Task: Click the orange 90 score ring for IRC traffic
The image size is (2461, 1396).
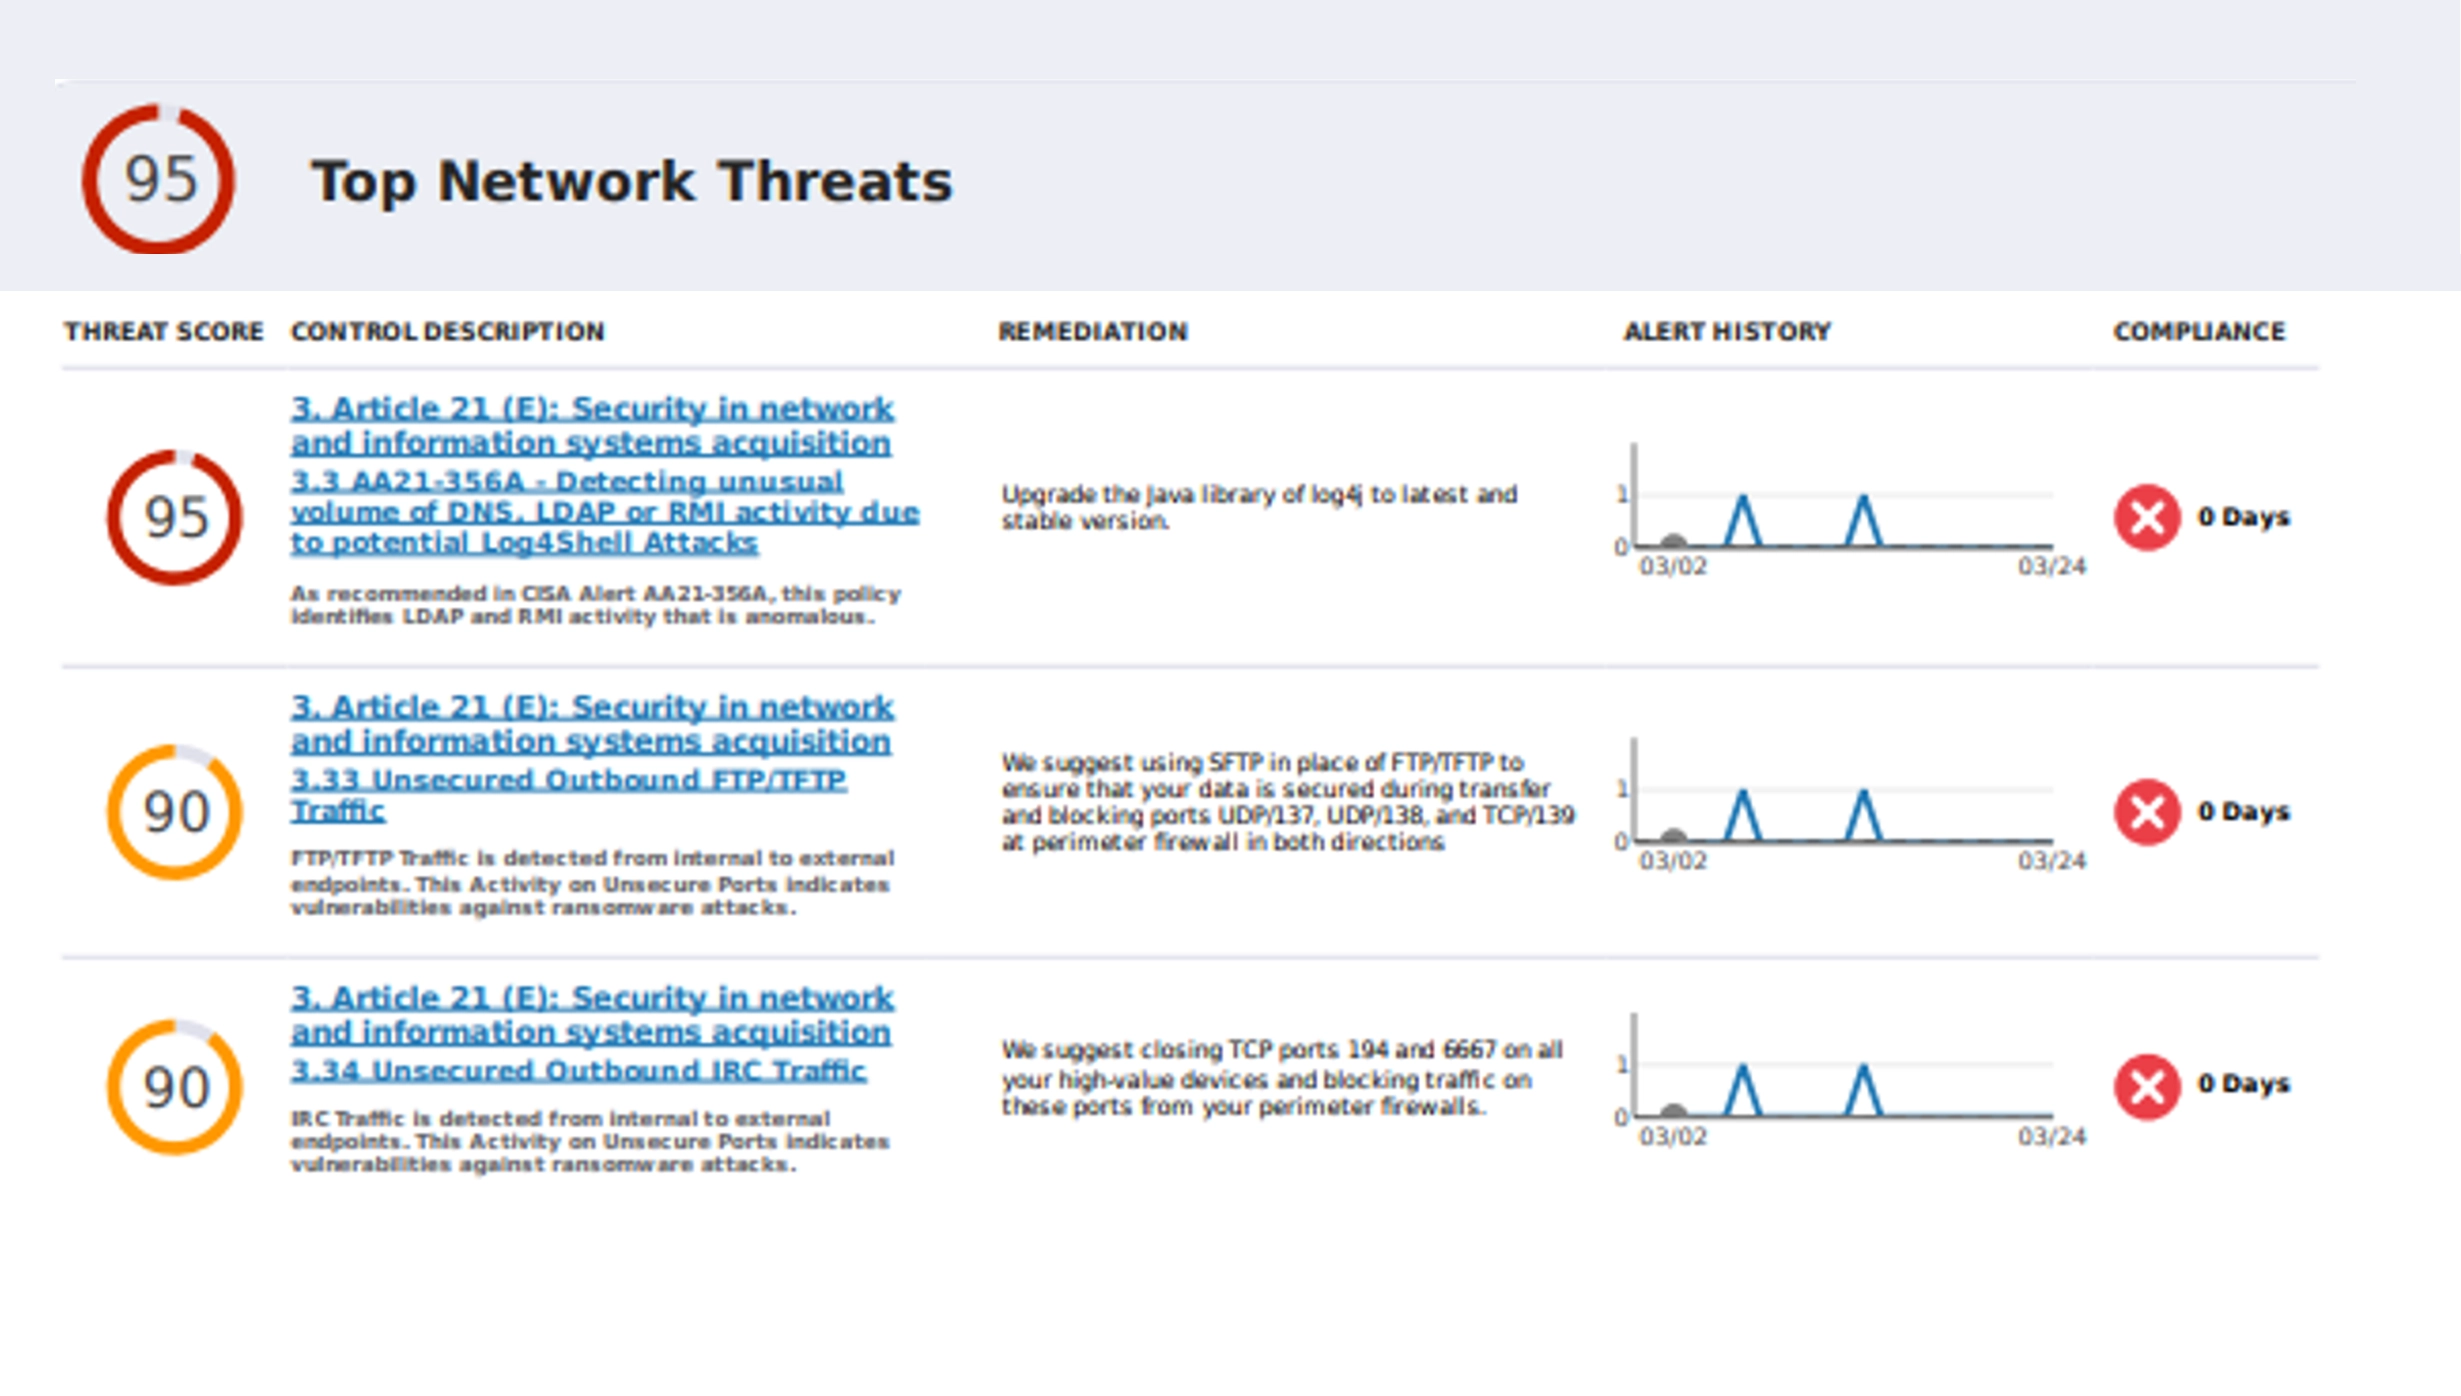Action: [175, 1087]
